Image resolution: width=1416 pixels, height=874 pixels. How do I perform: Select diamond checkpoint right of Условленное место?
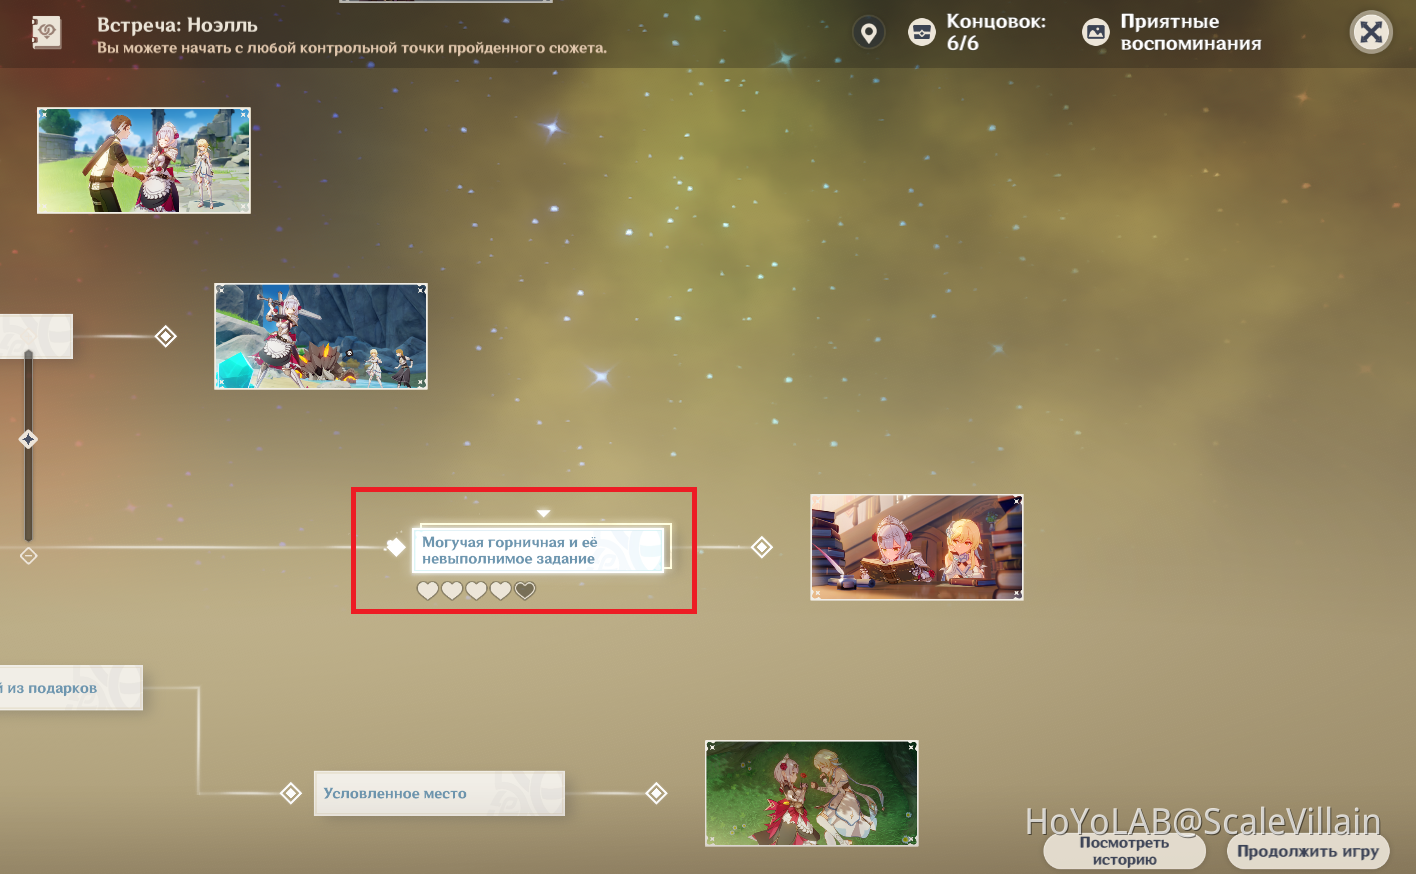(656, 793)
